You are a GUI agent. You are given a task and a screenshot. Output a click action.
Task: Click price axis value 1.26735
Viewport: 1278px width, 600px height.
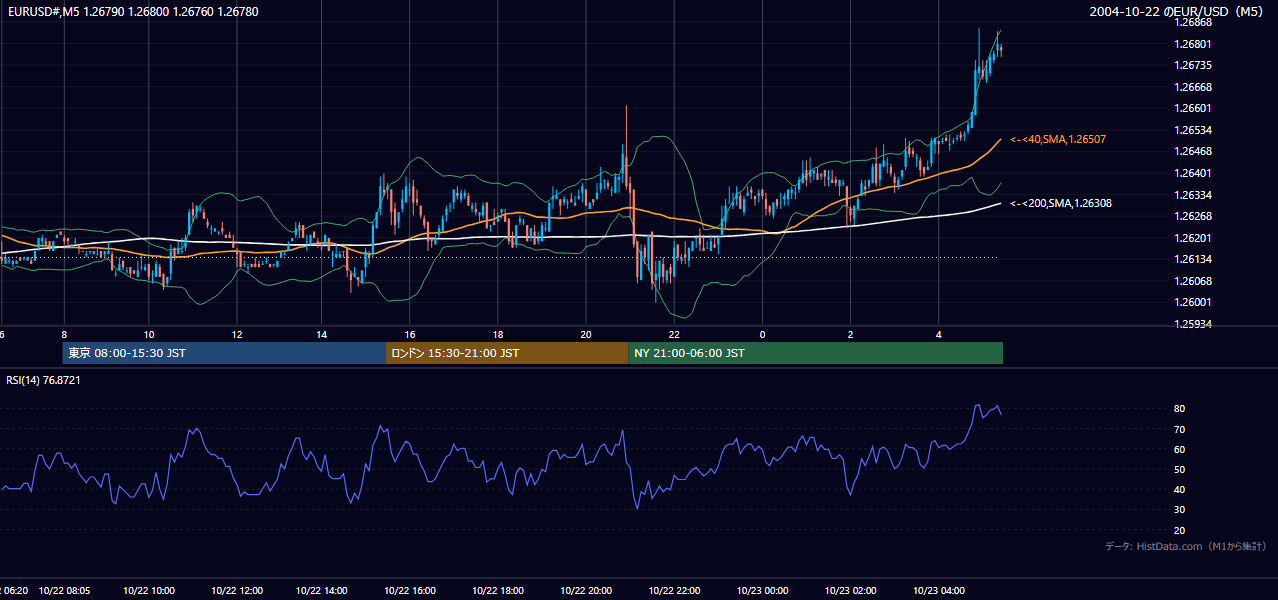(1191, 65)
